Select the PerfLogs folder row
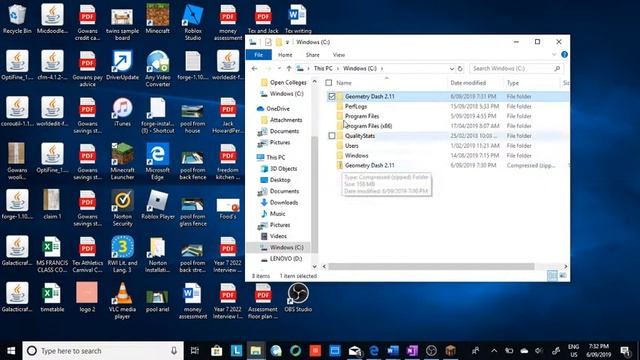640x360 pixels. tap(447, 107)
